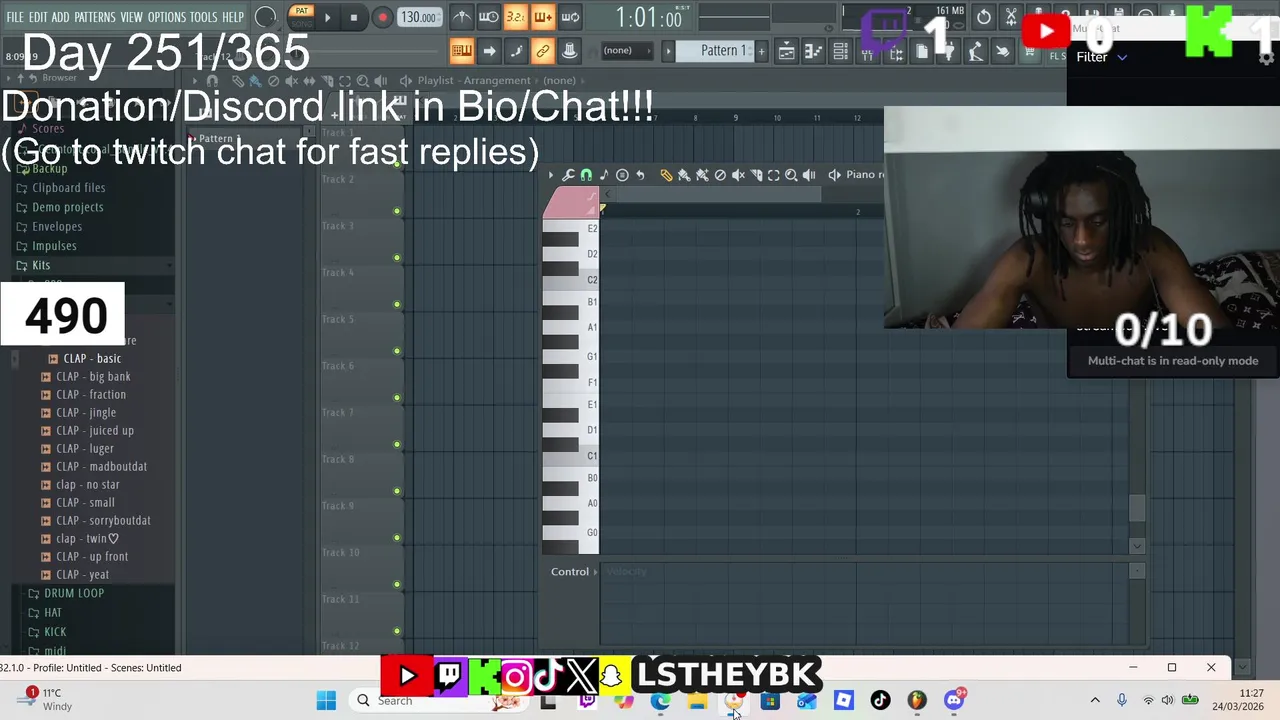This screenshot has height=720, width=1280.
Task: Select the piano roll Draw pencil tool
Action: (666, 175)
